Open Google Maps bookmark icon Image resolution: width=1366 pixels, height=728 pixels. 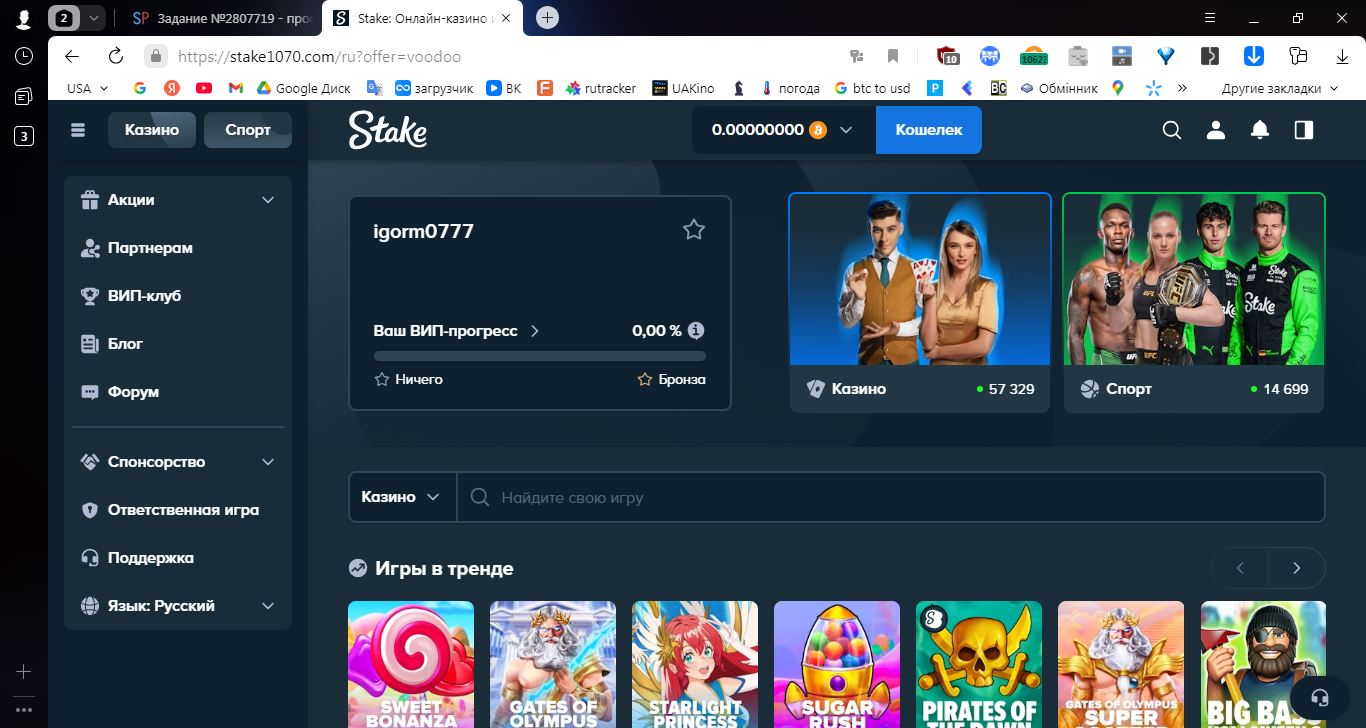coord(1117,88)
